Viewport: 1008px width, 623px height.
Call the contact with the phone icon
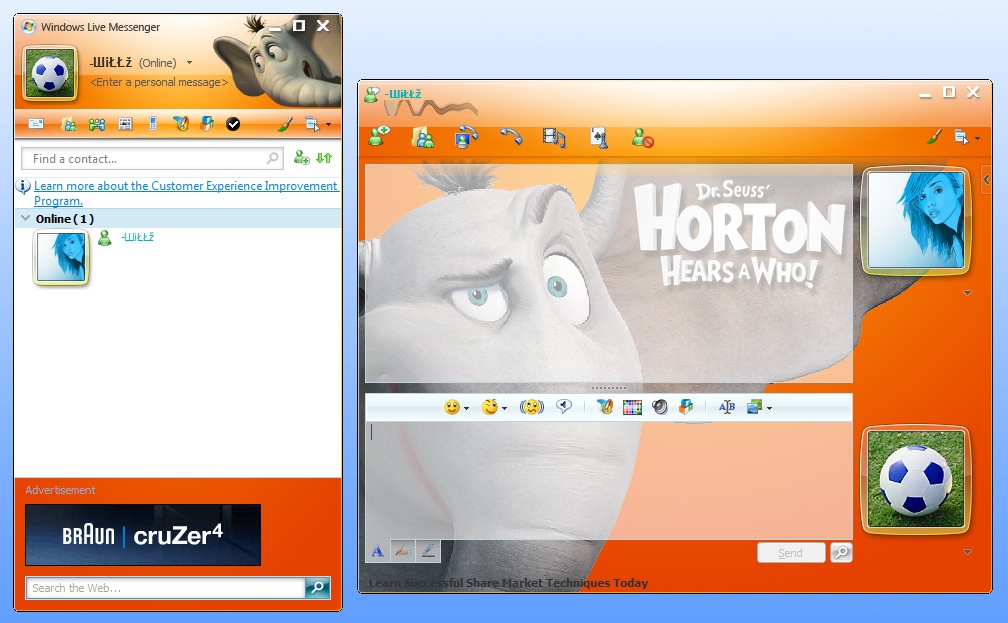coord(511,137)
